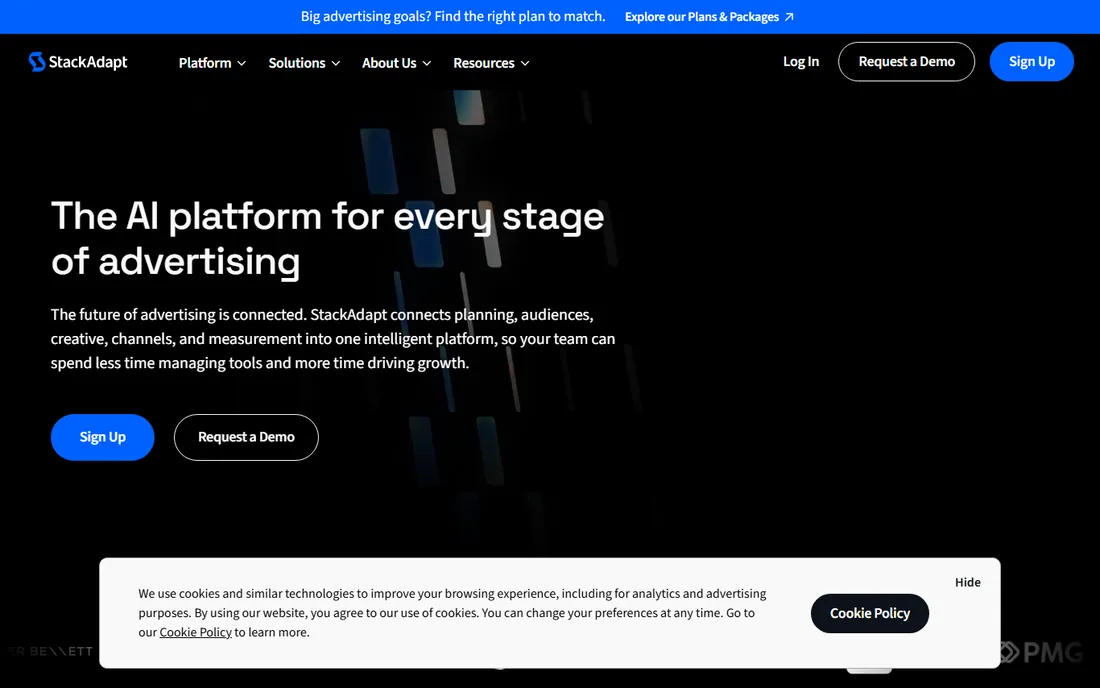1100x688 pixels.
Task: Click the hero headline about AI platform
Action: [x=328, y=238]
